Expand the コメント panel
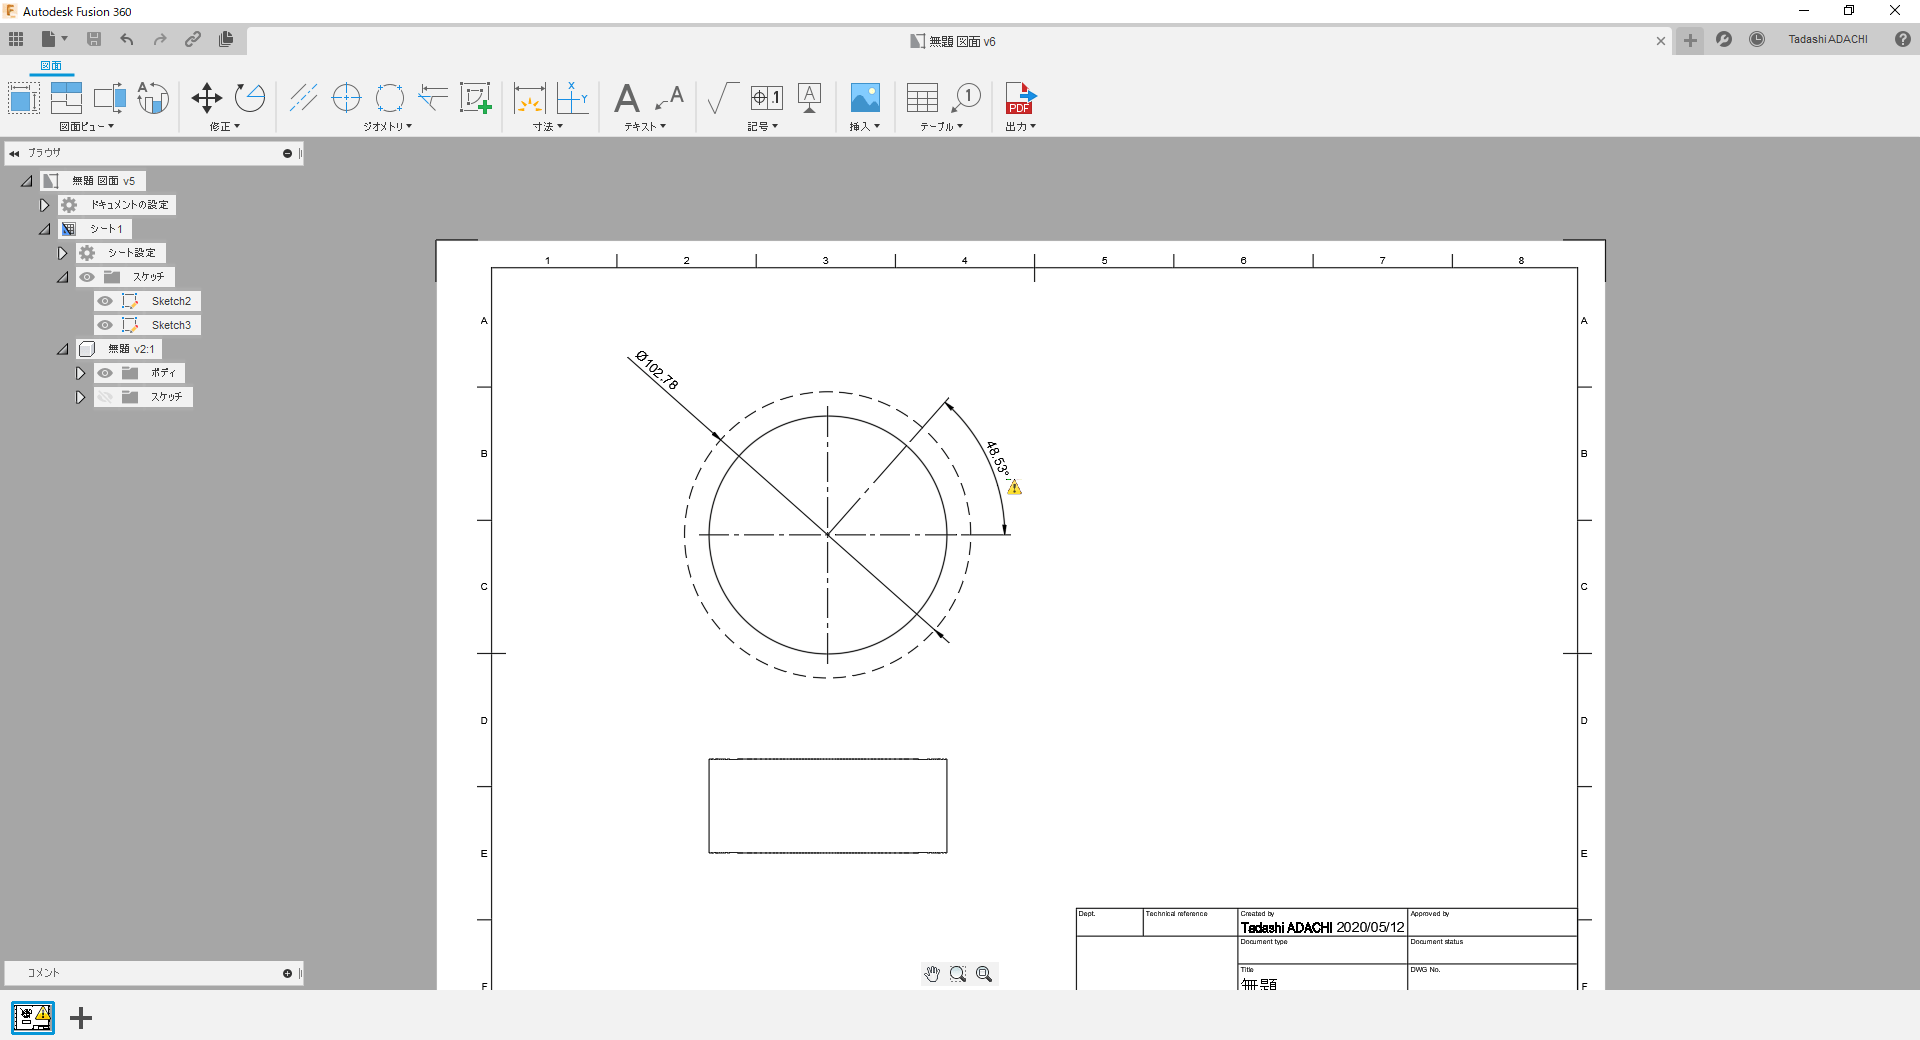Image resolution: width=1920 pixels, height=1040 pixels. click(287, 973)
